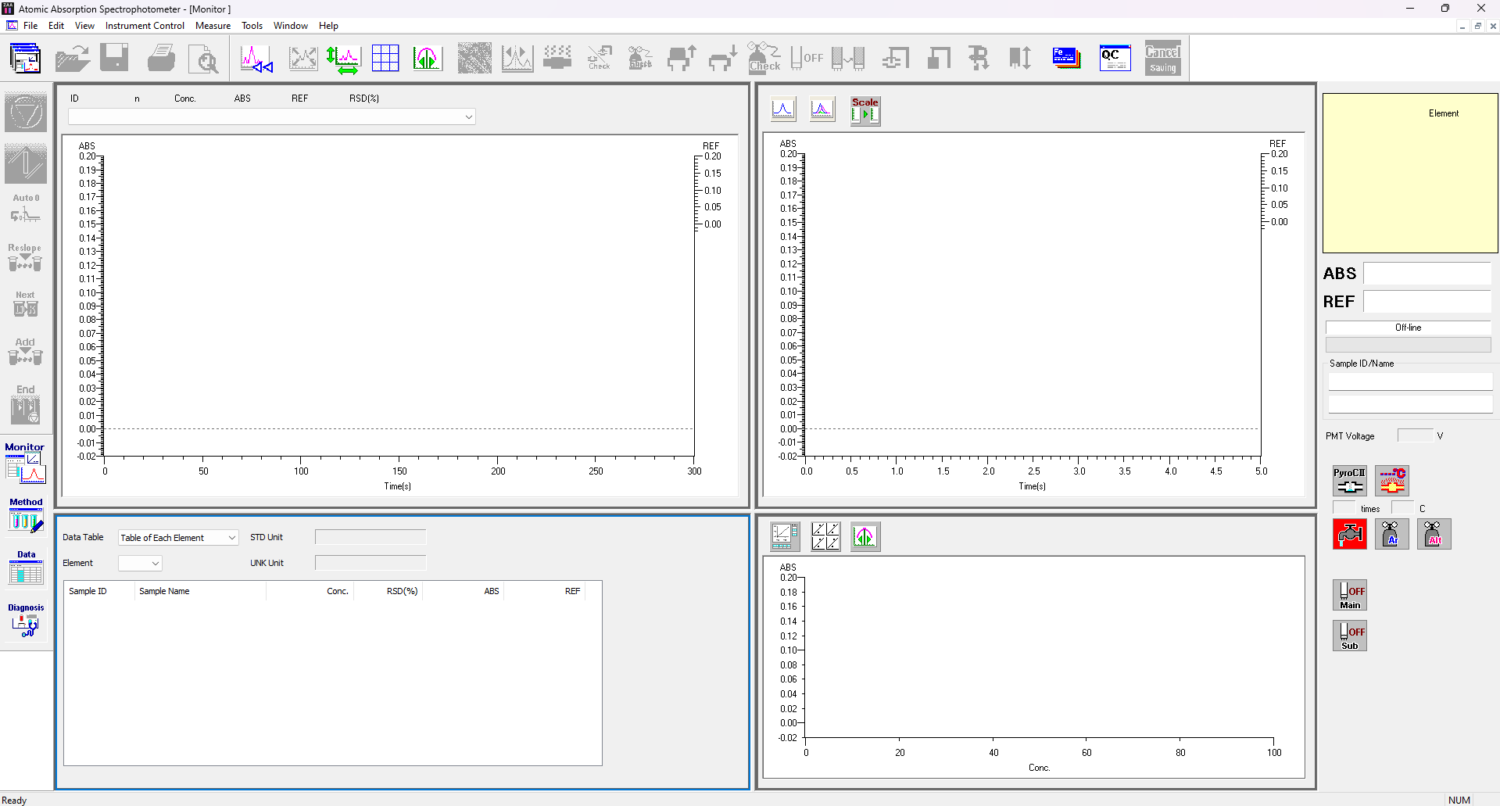Open the Diagnosis view in sidebar
Viewport: 1500px width, 806px height.
[26, 620]
